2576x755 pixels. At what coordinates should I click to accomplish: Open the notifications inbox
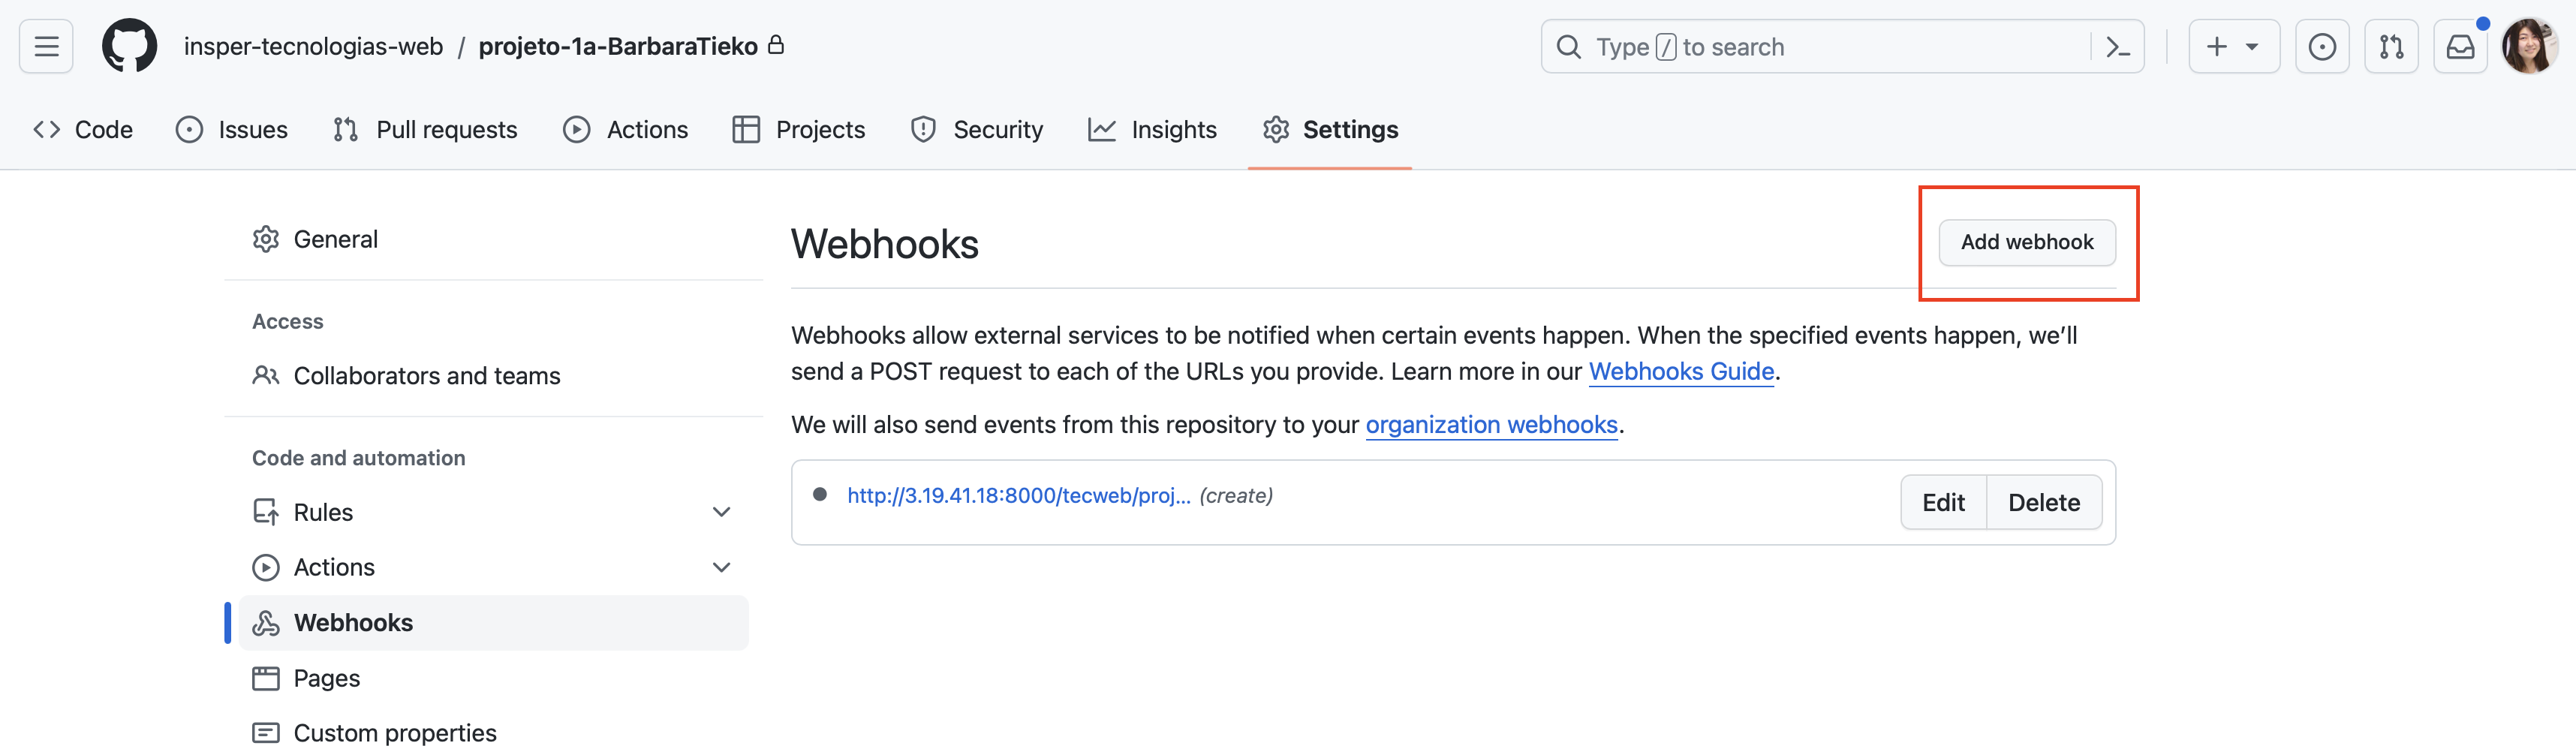pos(2460,47)
